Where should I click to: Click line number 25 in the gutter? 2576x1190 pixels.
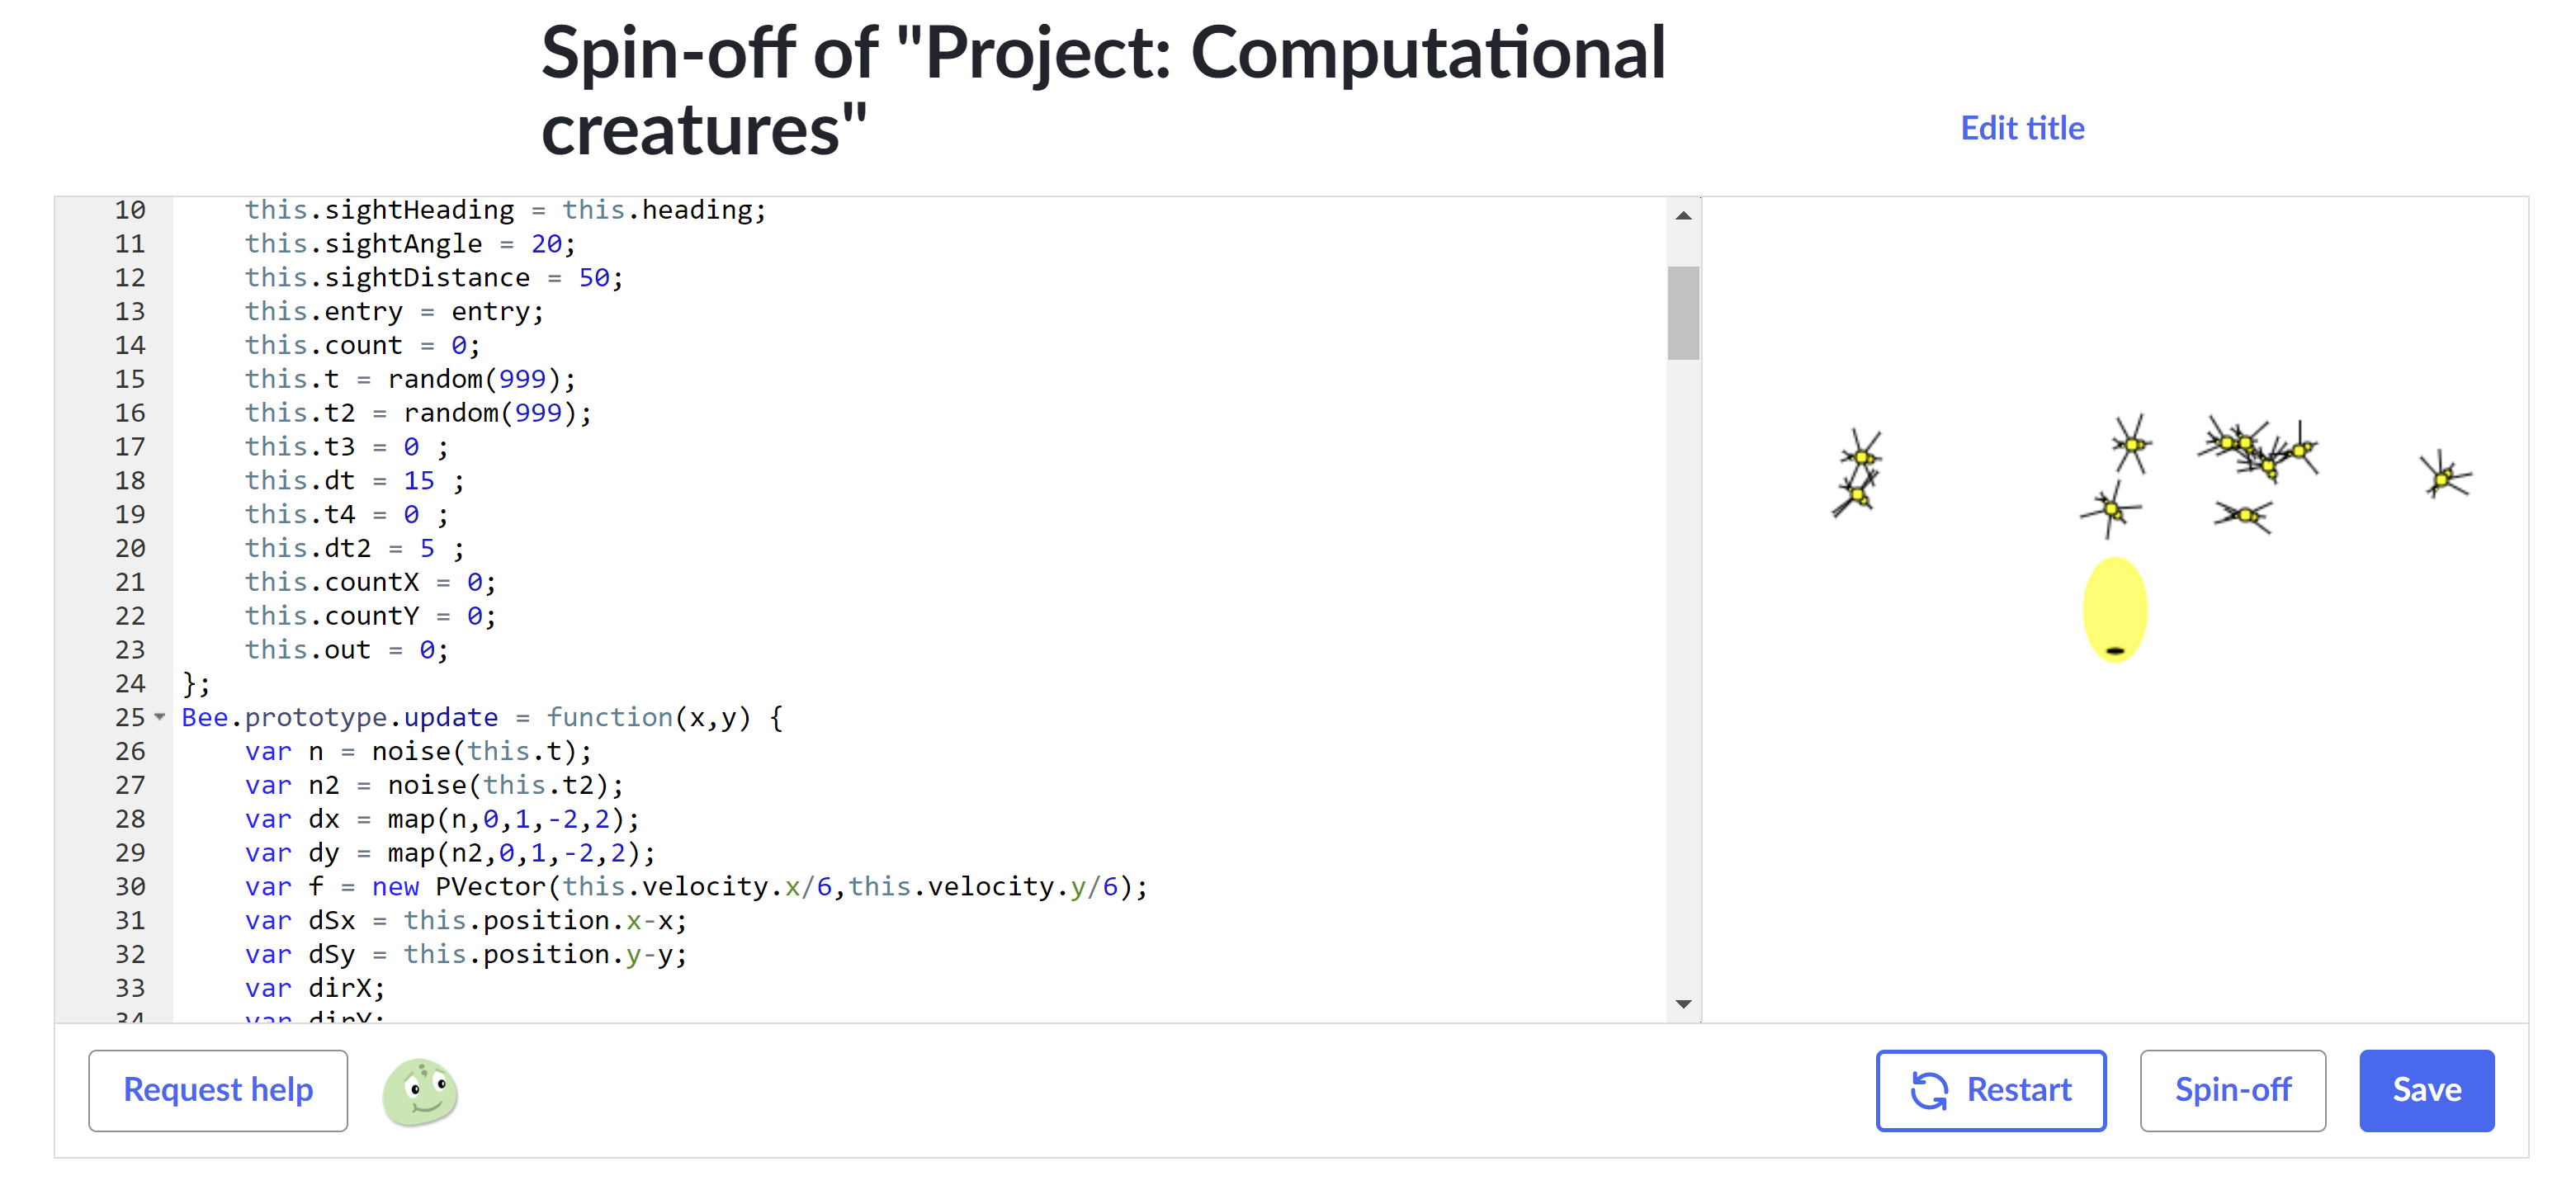[130, 716]
